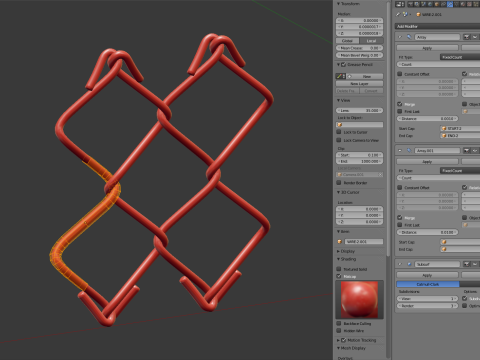Click the Array.001 modifier type icon

(x=409, y=151)
